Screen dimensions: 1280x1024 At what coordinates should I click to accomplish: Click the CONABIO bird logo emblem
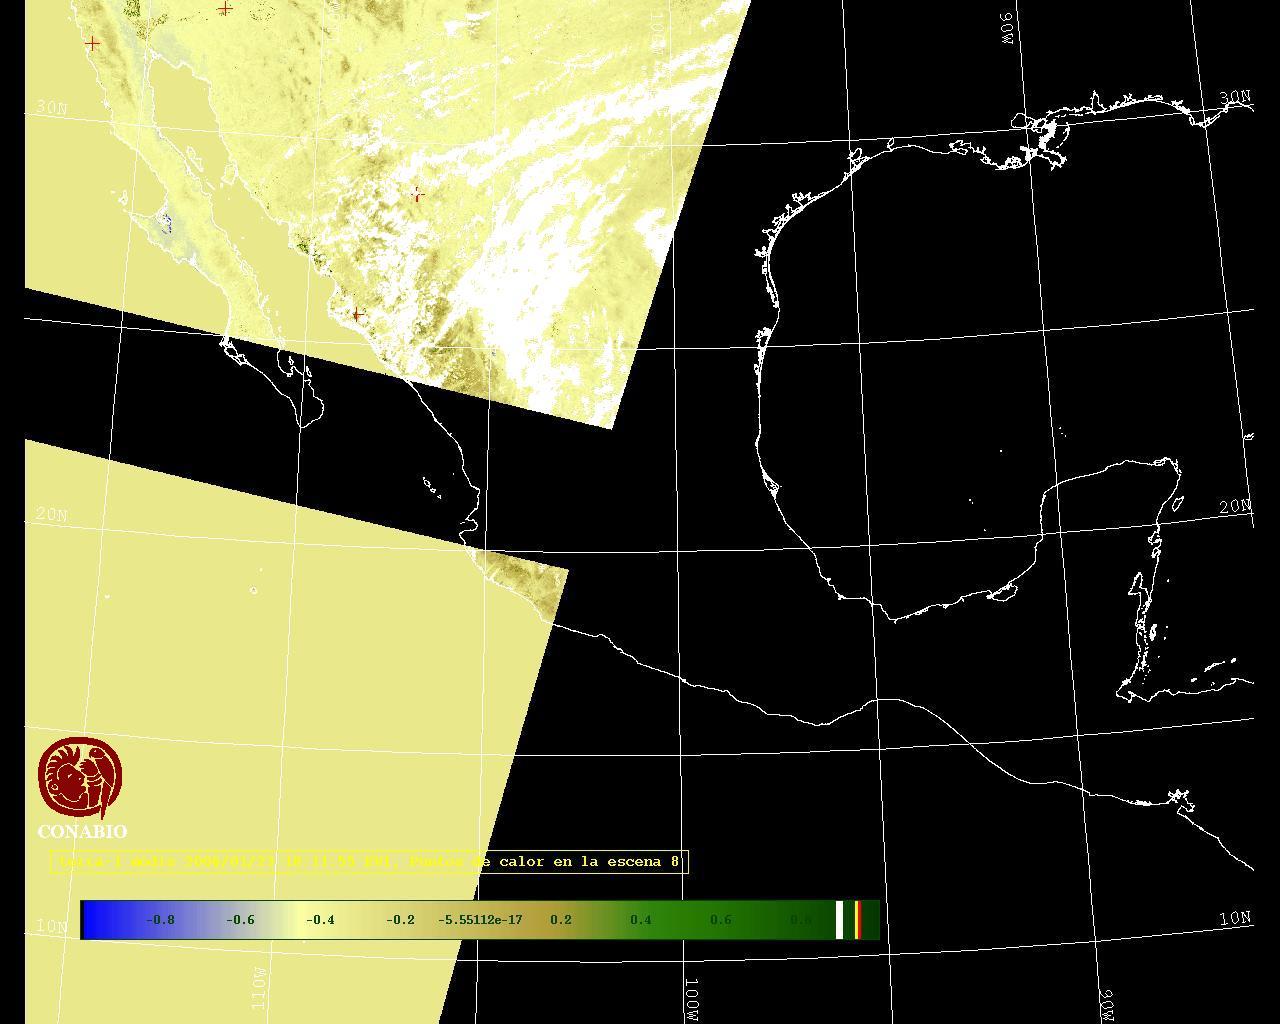(80, 777)
